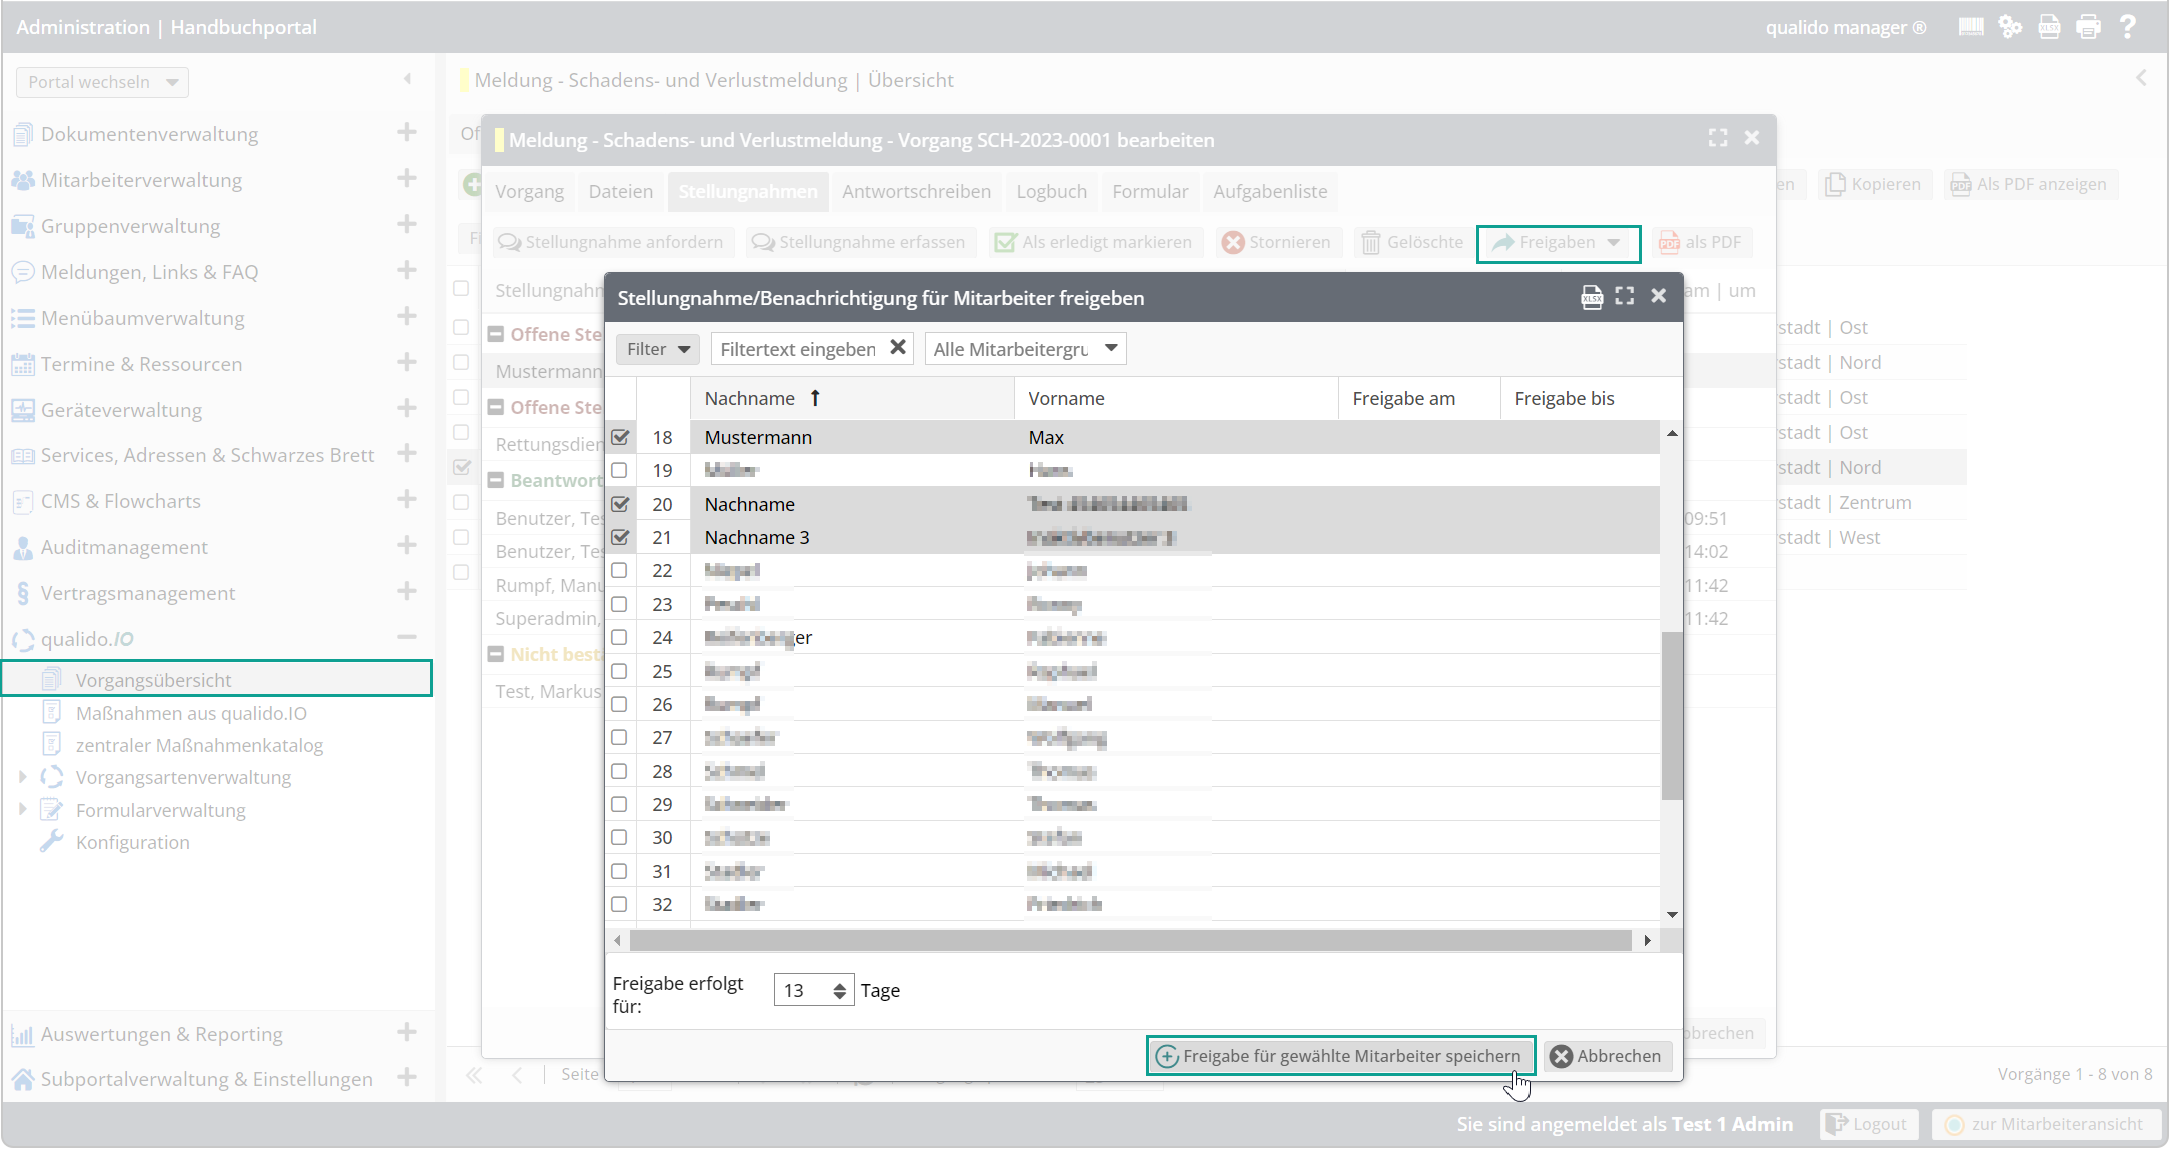
Task: Click Auswertungen & Reporting chart icon
Action: click(x=22, y=1035)
